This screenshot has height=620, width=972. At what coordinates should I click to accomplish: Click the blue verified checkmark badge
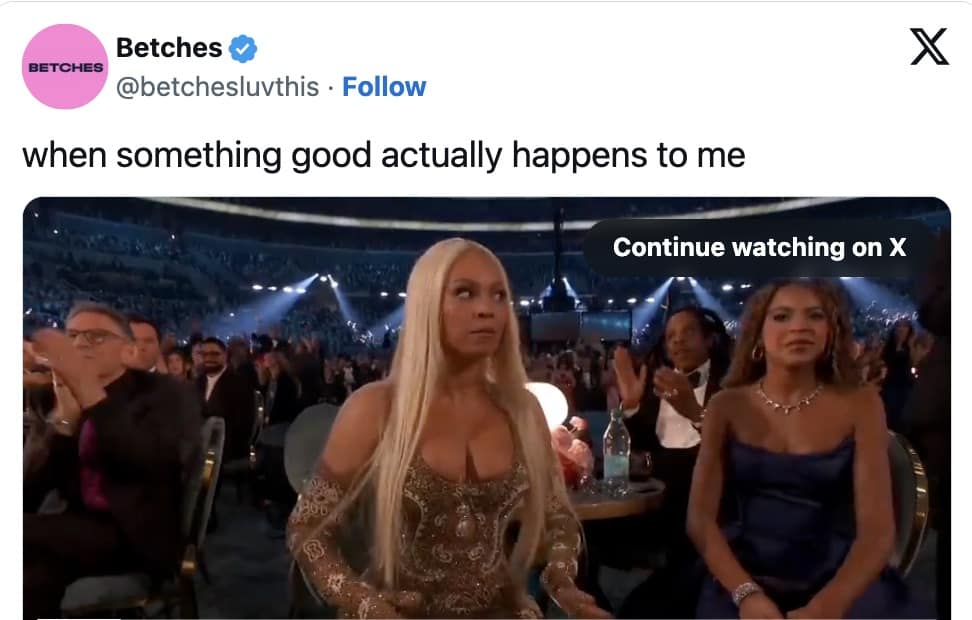(243, 48)
